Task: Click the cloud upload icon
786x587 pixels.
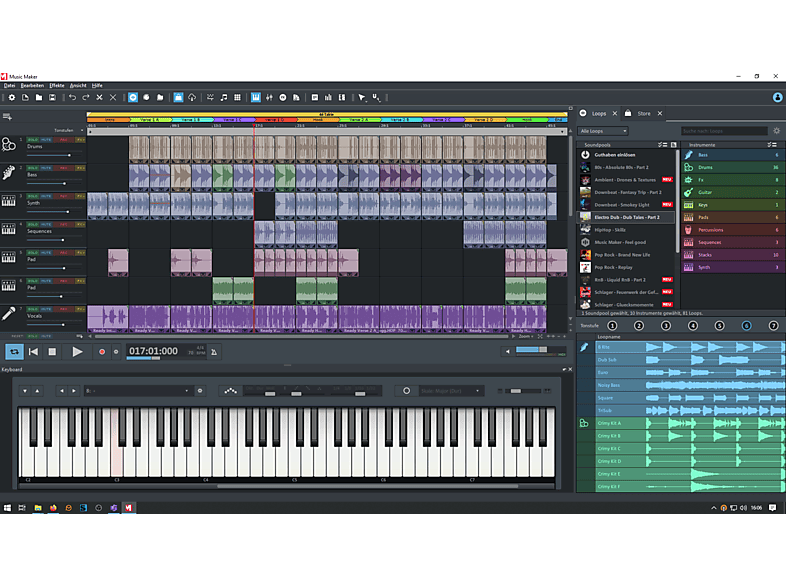Action: tap(192, 98)
